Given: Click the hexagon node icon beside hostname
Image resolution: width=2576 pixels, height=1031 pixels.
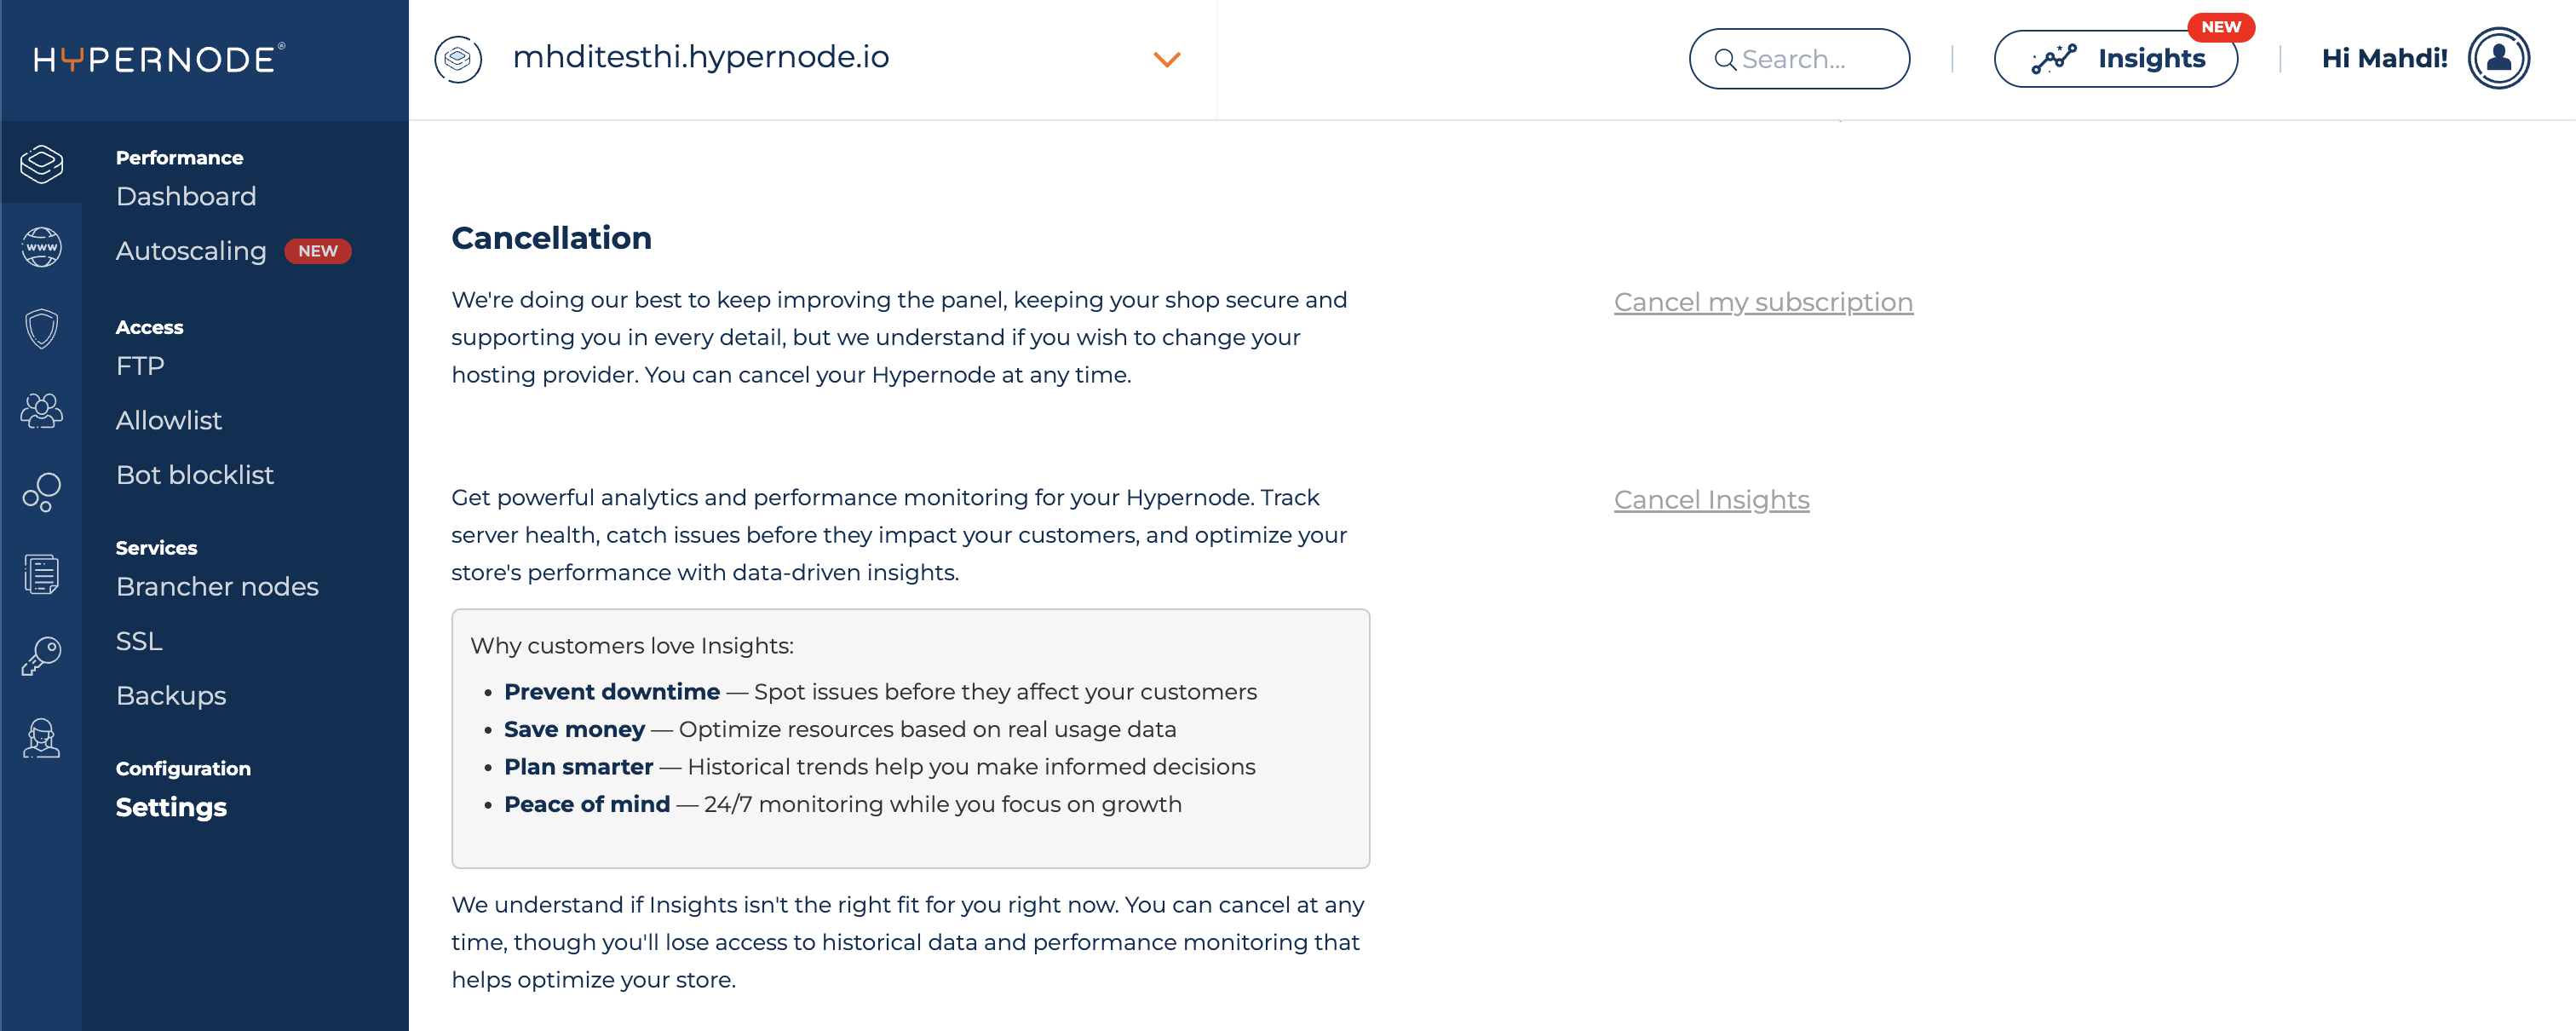Looking at the screenshot, I should [x=459, y=58].
